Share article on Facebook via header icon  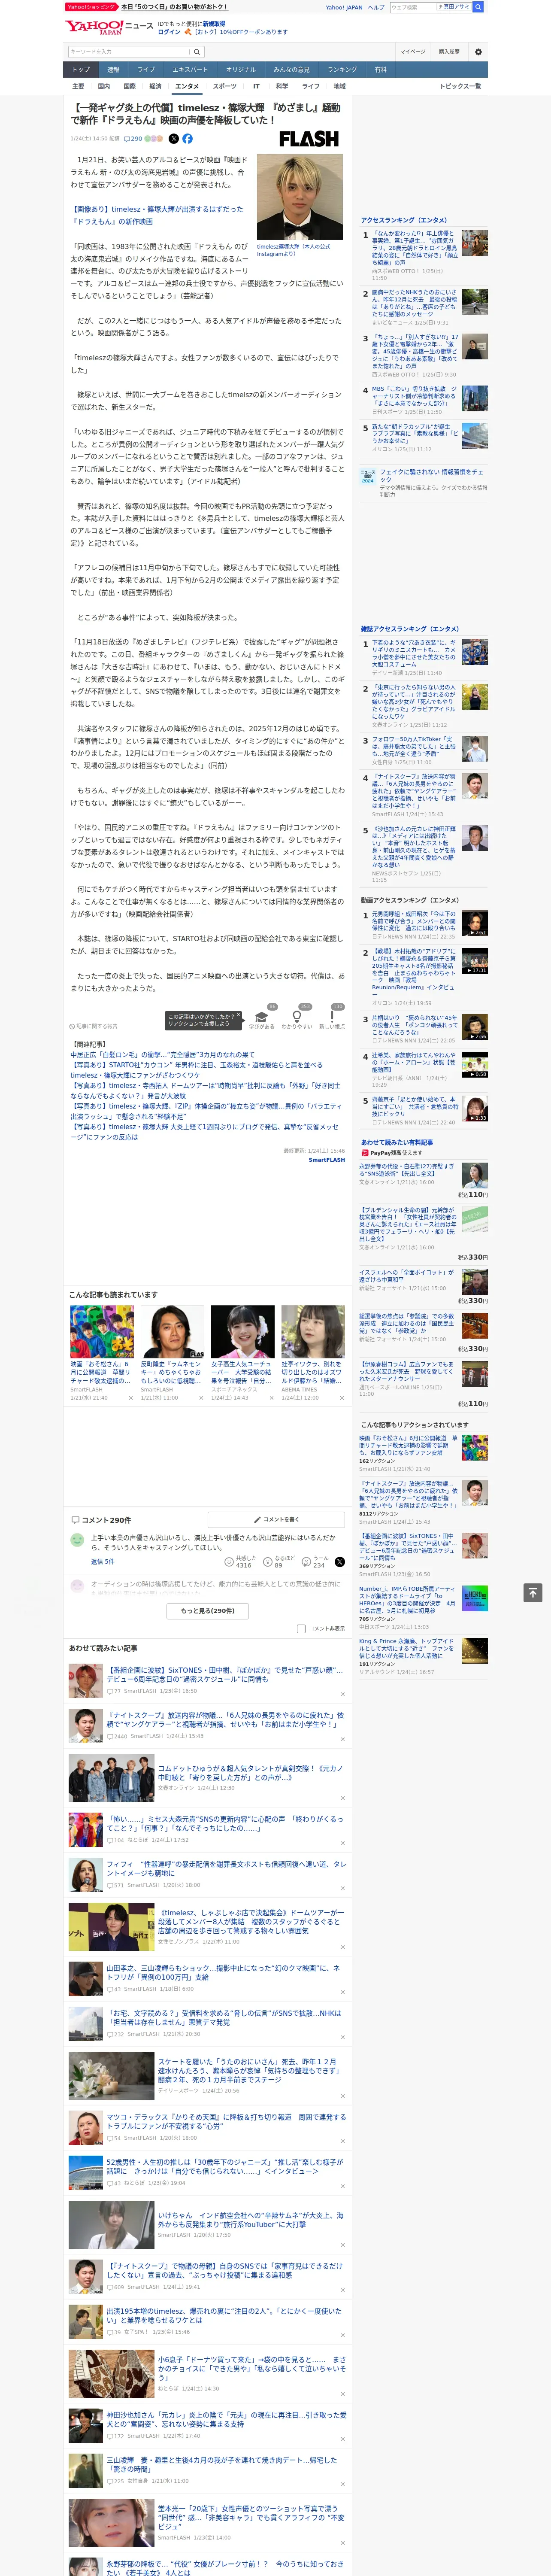coord(187,139)
